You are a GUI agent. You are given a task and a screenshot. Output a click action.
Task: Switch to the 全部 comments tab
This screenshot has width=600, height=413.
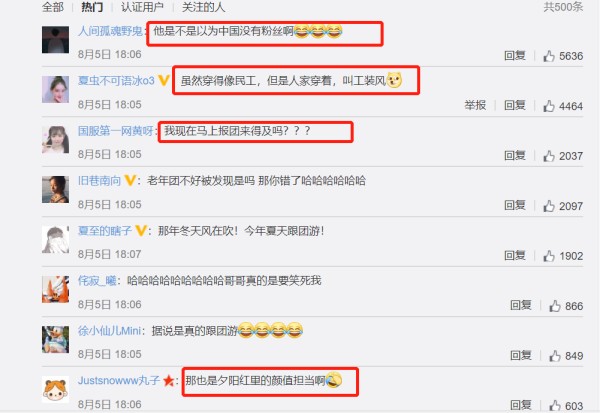coord(53,7)
